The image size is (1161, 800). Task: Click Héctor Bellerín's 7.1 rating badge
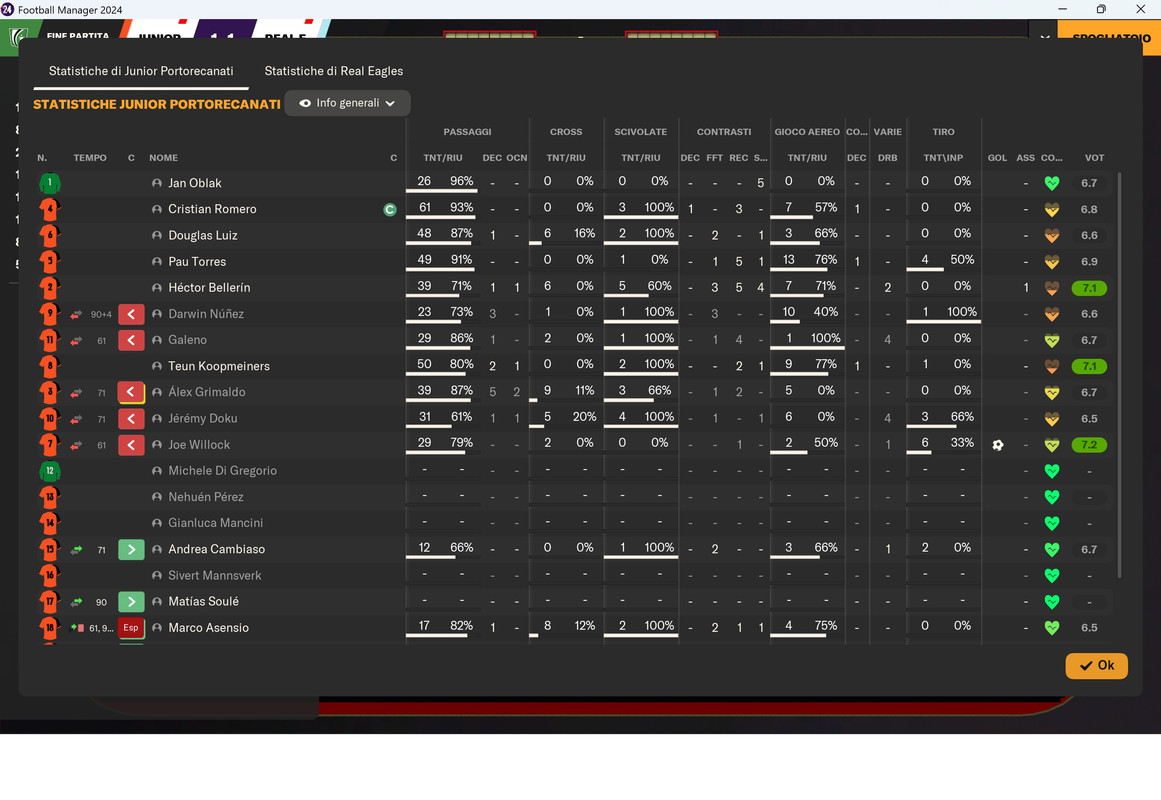click(1089, 288)
